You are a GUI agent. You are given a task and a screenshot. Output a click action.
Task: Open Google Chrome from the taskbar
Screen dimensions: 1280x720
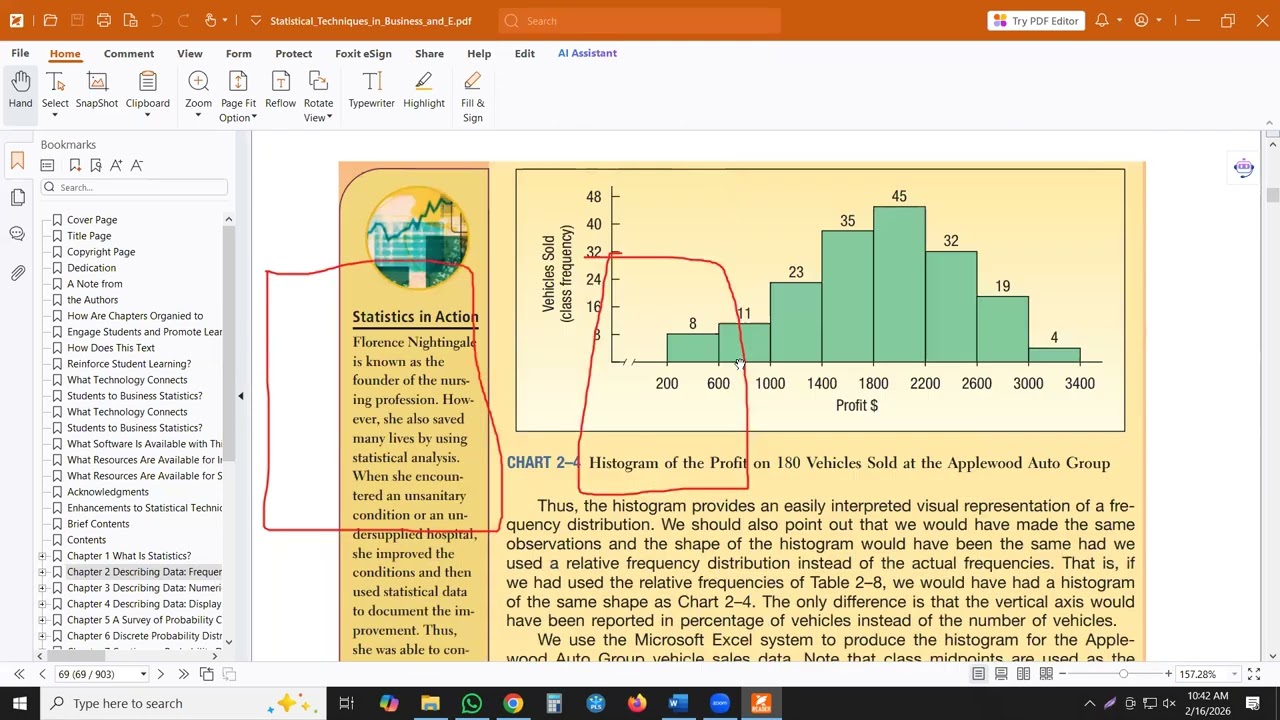512,703
